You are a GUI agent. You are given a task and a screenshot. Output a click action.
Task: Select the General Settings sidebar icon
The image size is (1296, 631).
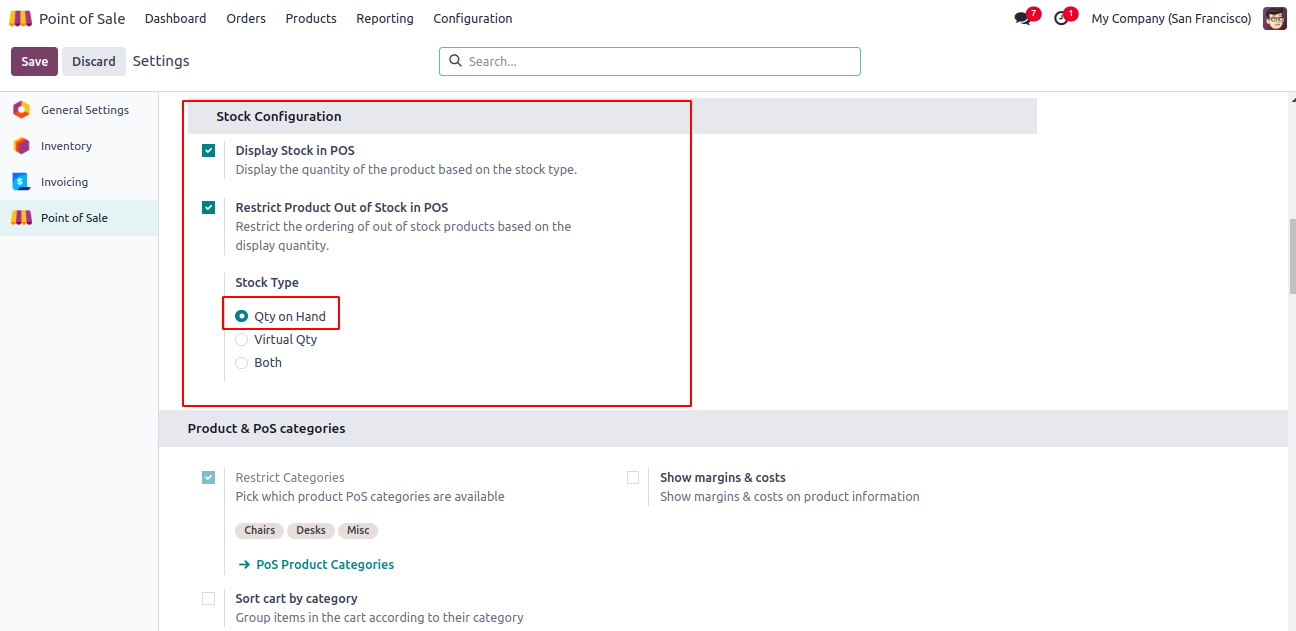[x=21, y=110]
